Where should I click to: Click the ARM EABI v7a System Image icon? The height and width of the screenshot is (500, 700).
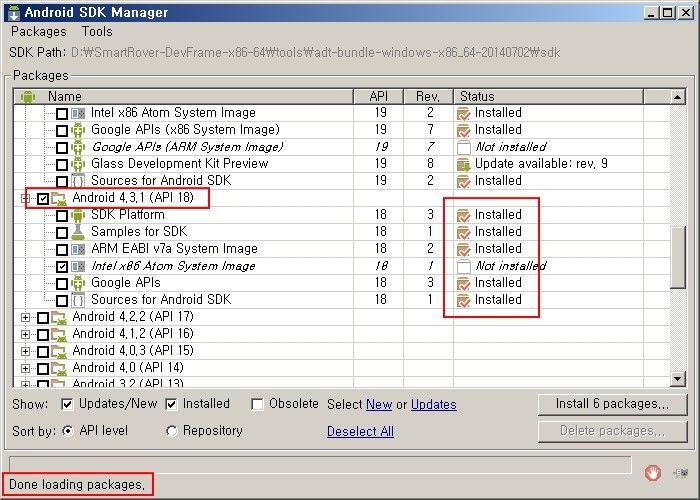pos(78,250)
